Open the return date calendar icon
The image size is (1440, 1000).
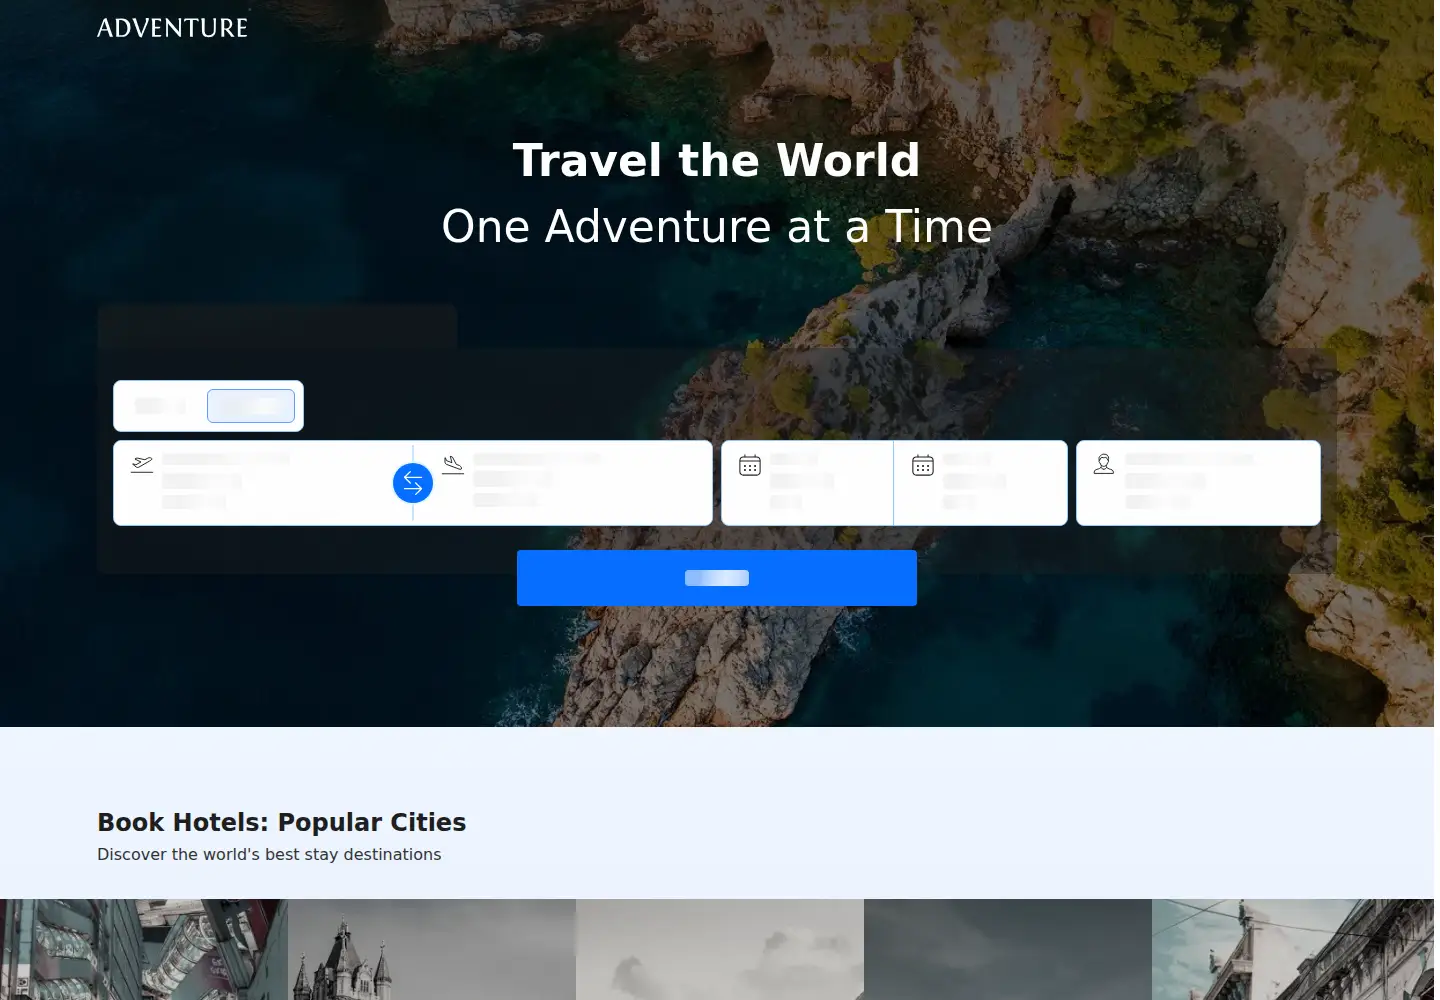(923, 465)
